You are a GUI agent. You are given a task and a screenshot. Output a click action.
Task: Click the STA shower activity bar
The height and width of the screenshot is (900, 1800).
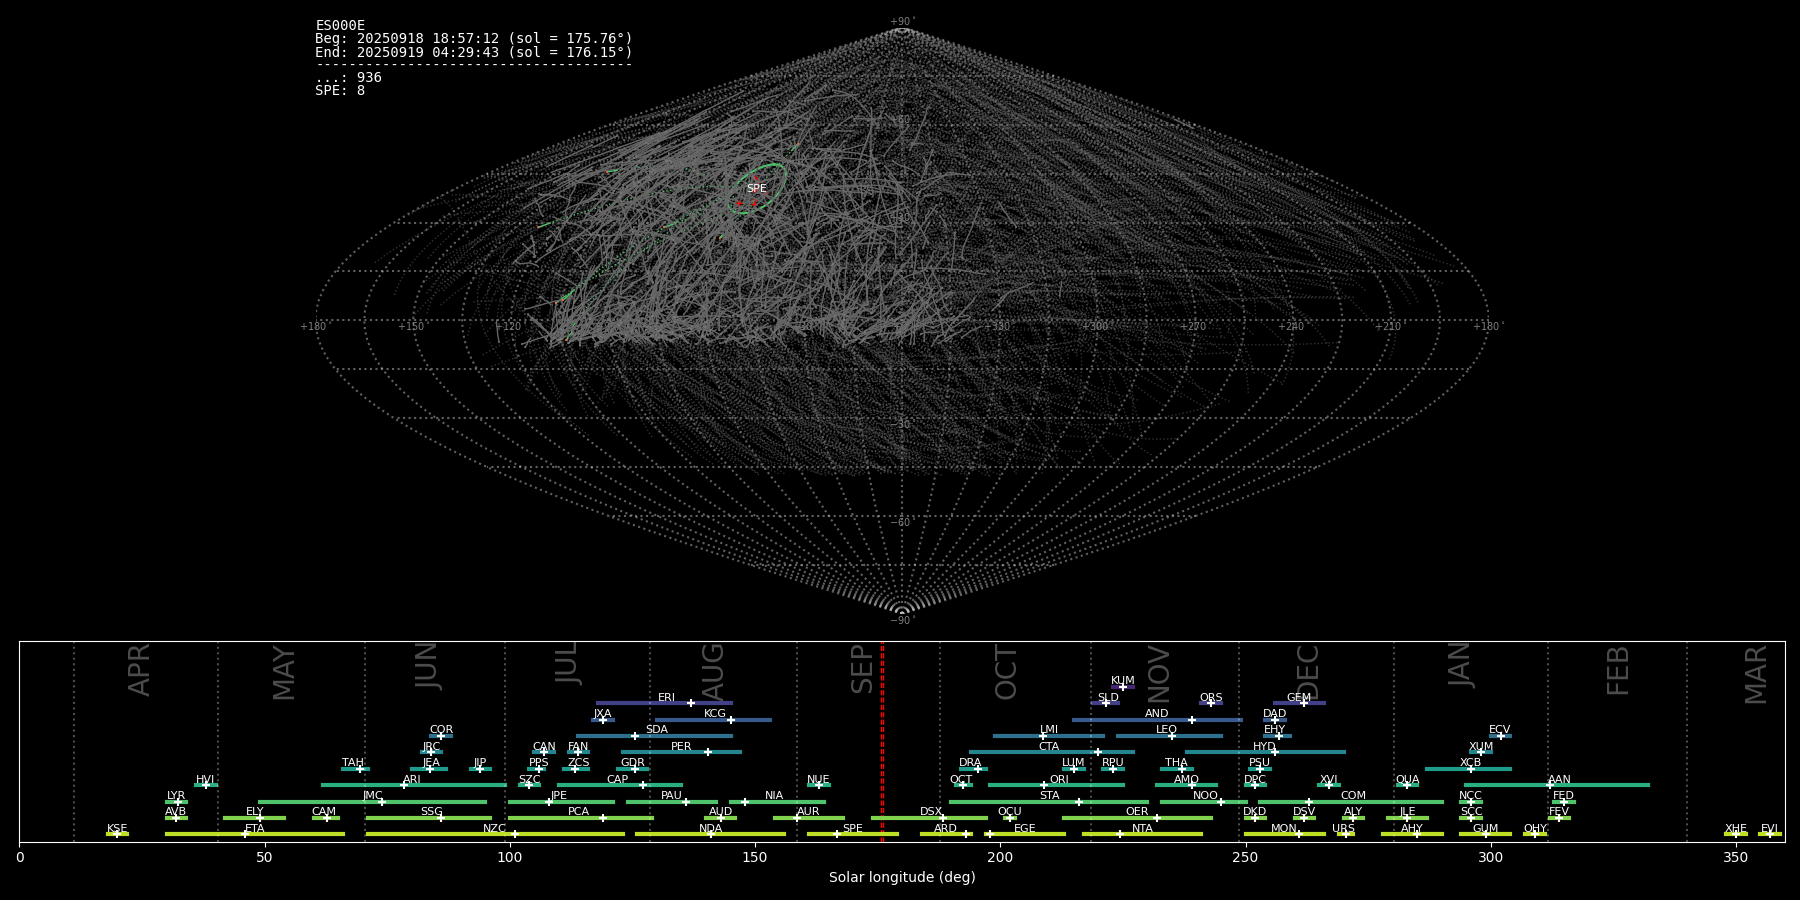point(1049,802)
